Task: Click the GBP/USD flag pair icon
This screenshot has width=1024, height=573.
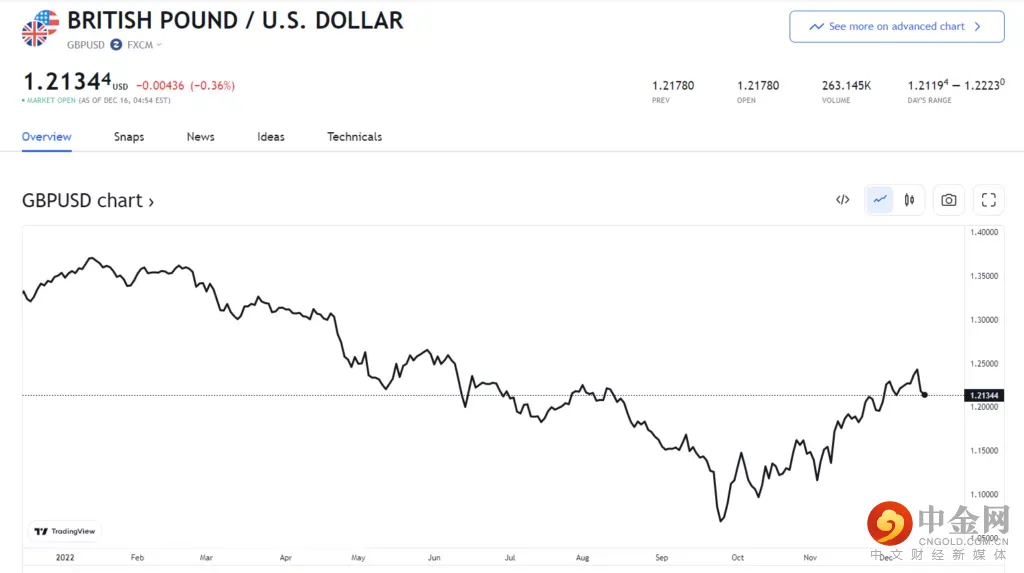Action: [40, 28]
